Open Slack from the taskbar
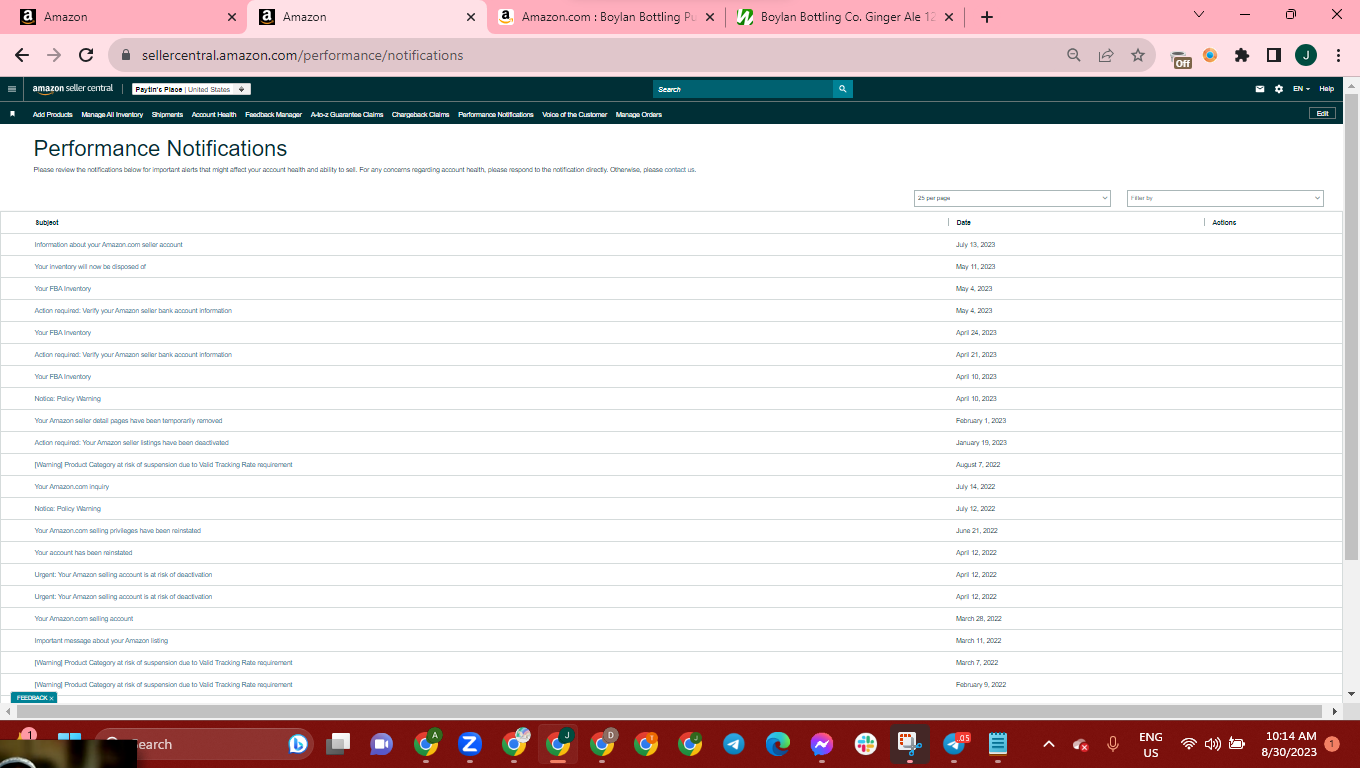 (x=866, y=744)
